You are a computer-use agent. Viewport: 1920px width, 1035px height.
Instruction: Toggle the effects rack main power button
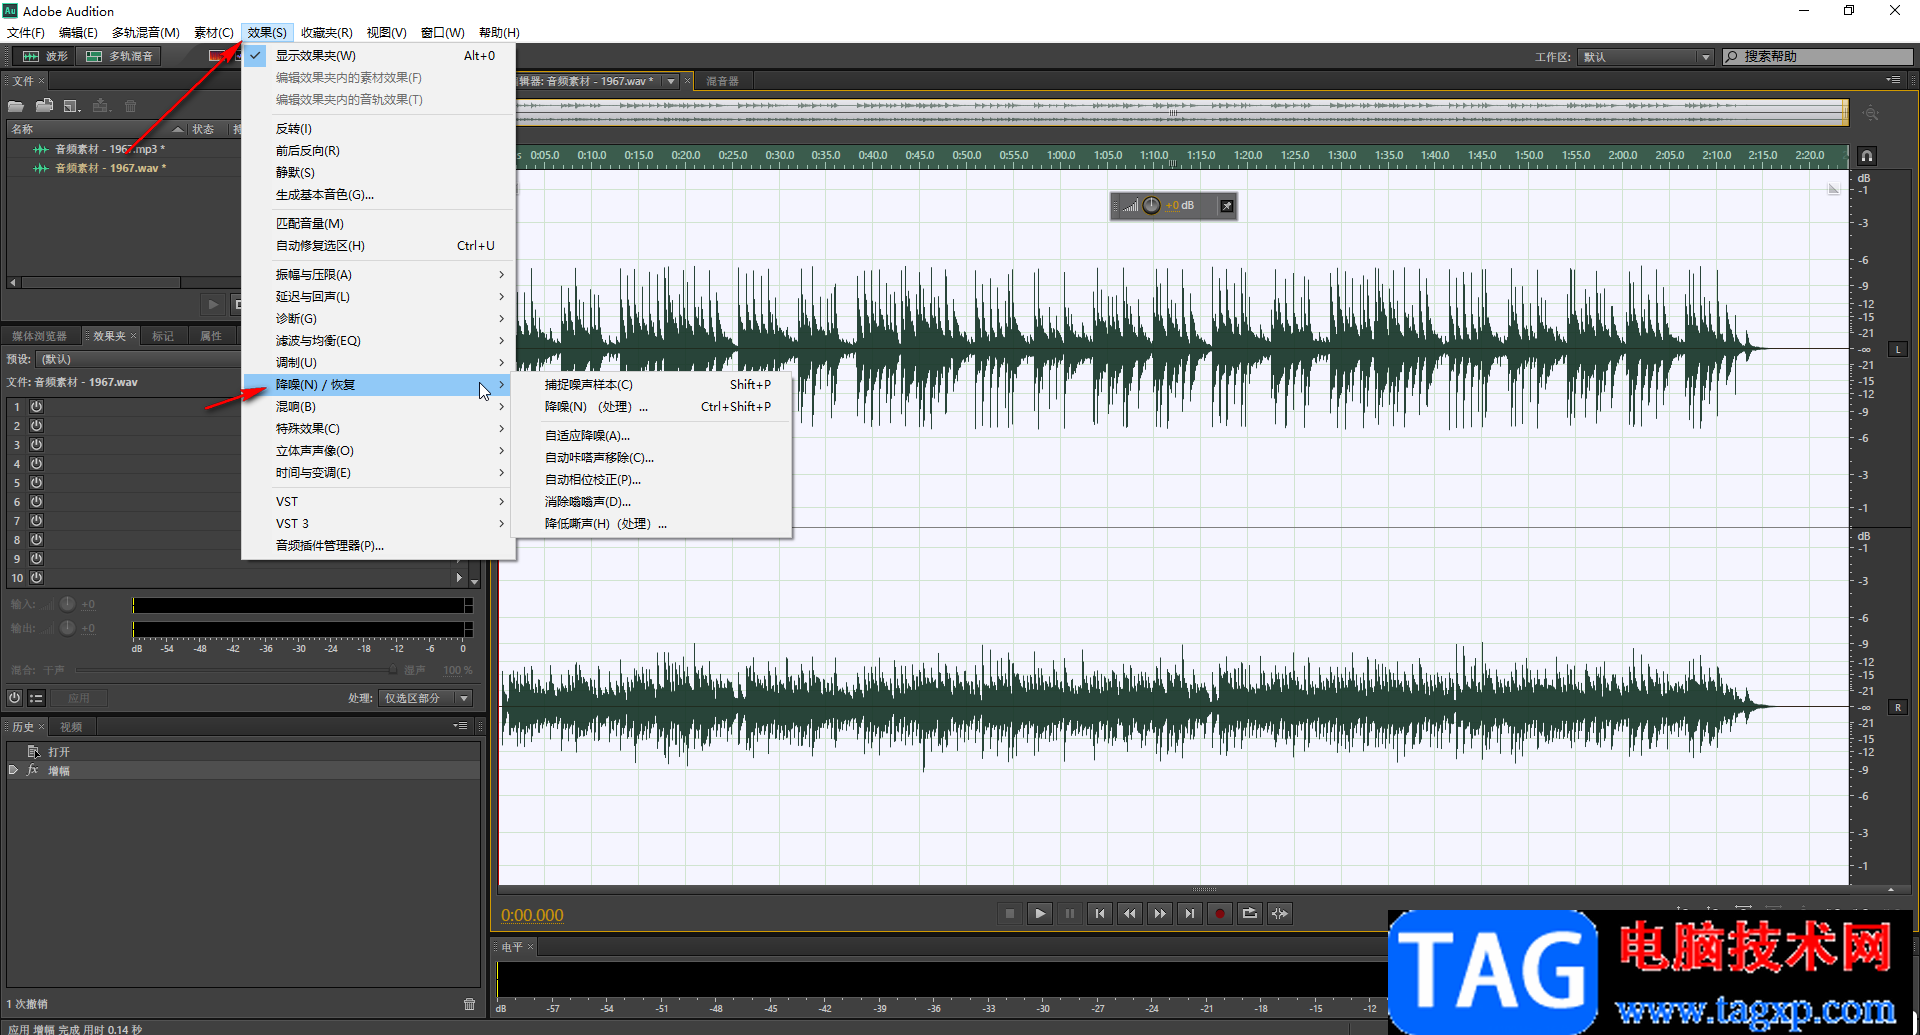14,698
